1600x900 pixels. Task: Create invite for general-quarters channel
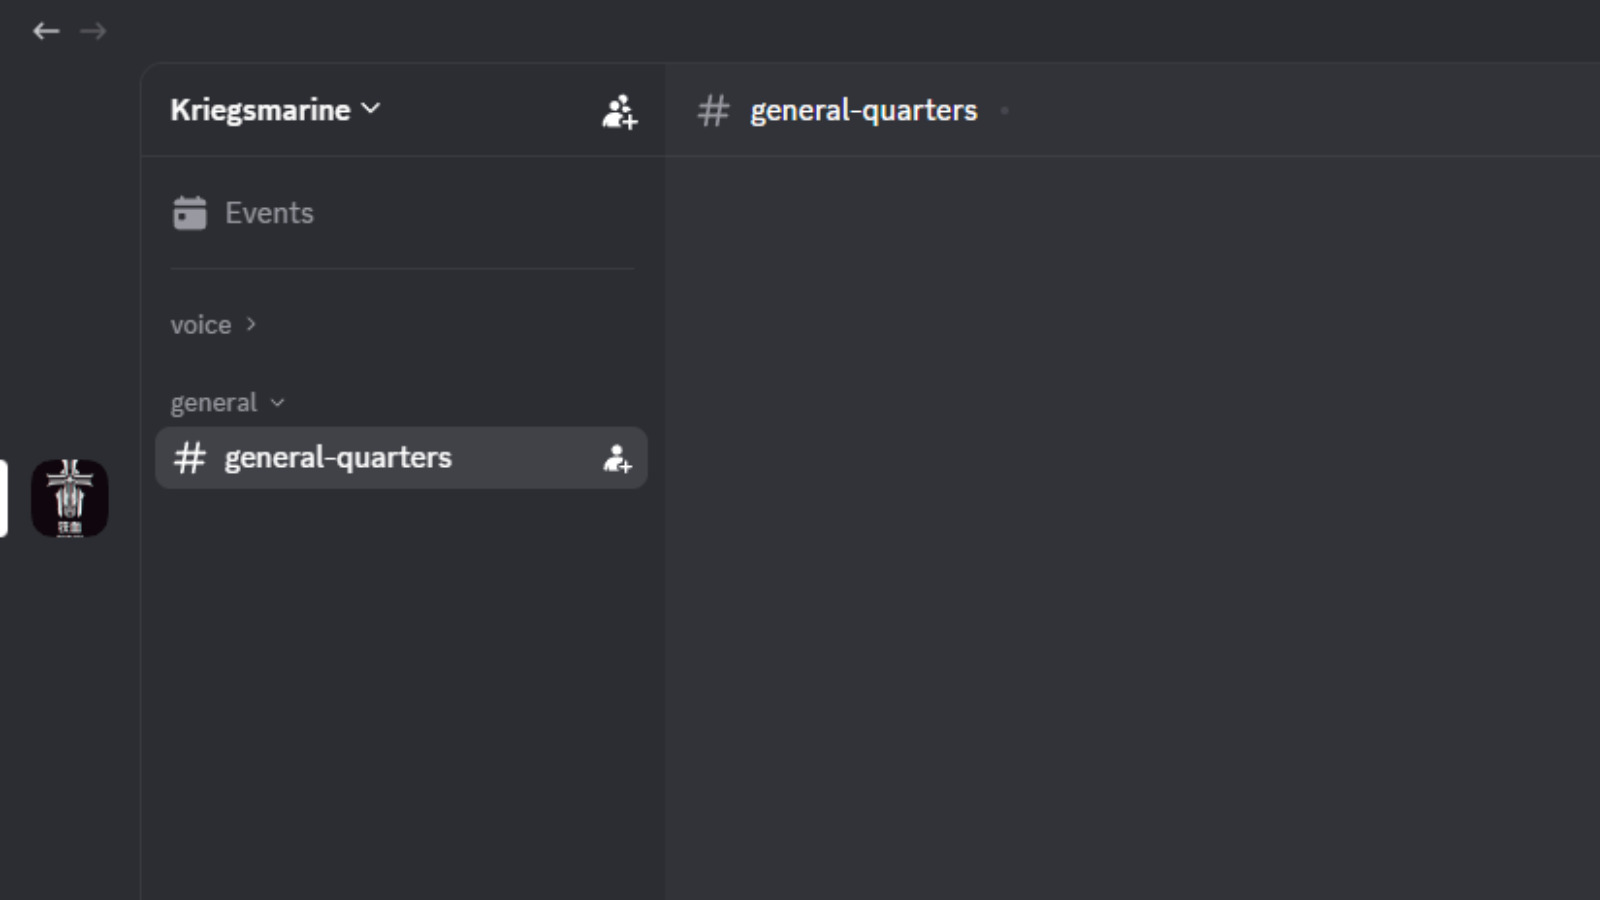617,458
